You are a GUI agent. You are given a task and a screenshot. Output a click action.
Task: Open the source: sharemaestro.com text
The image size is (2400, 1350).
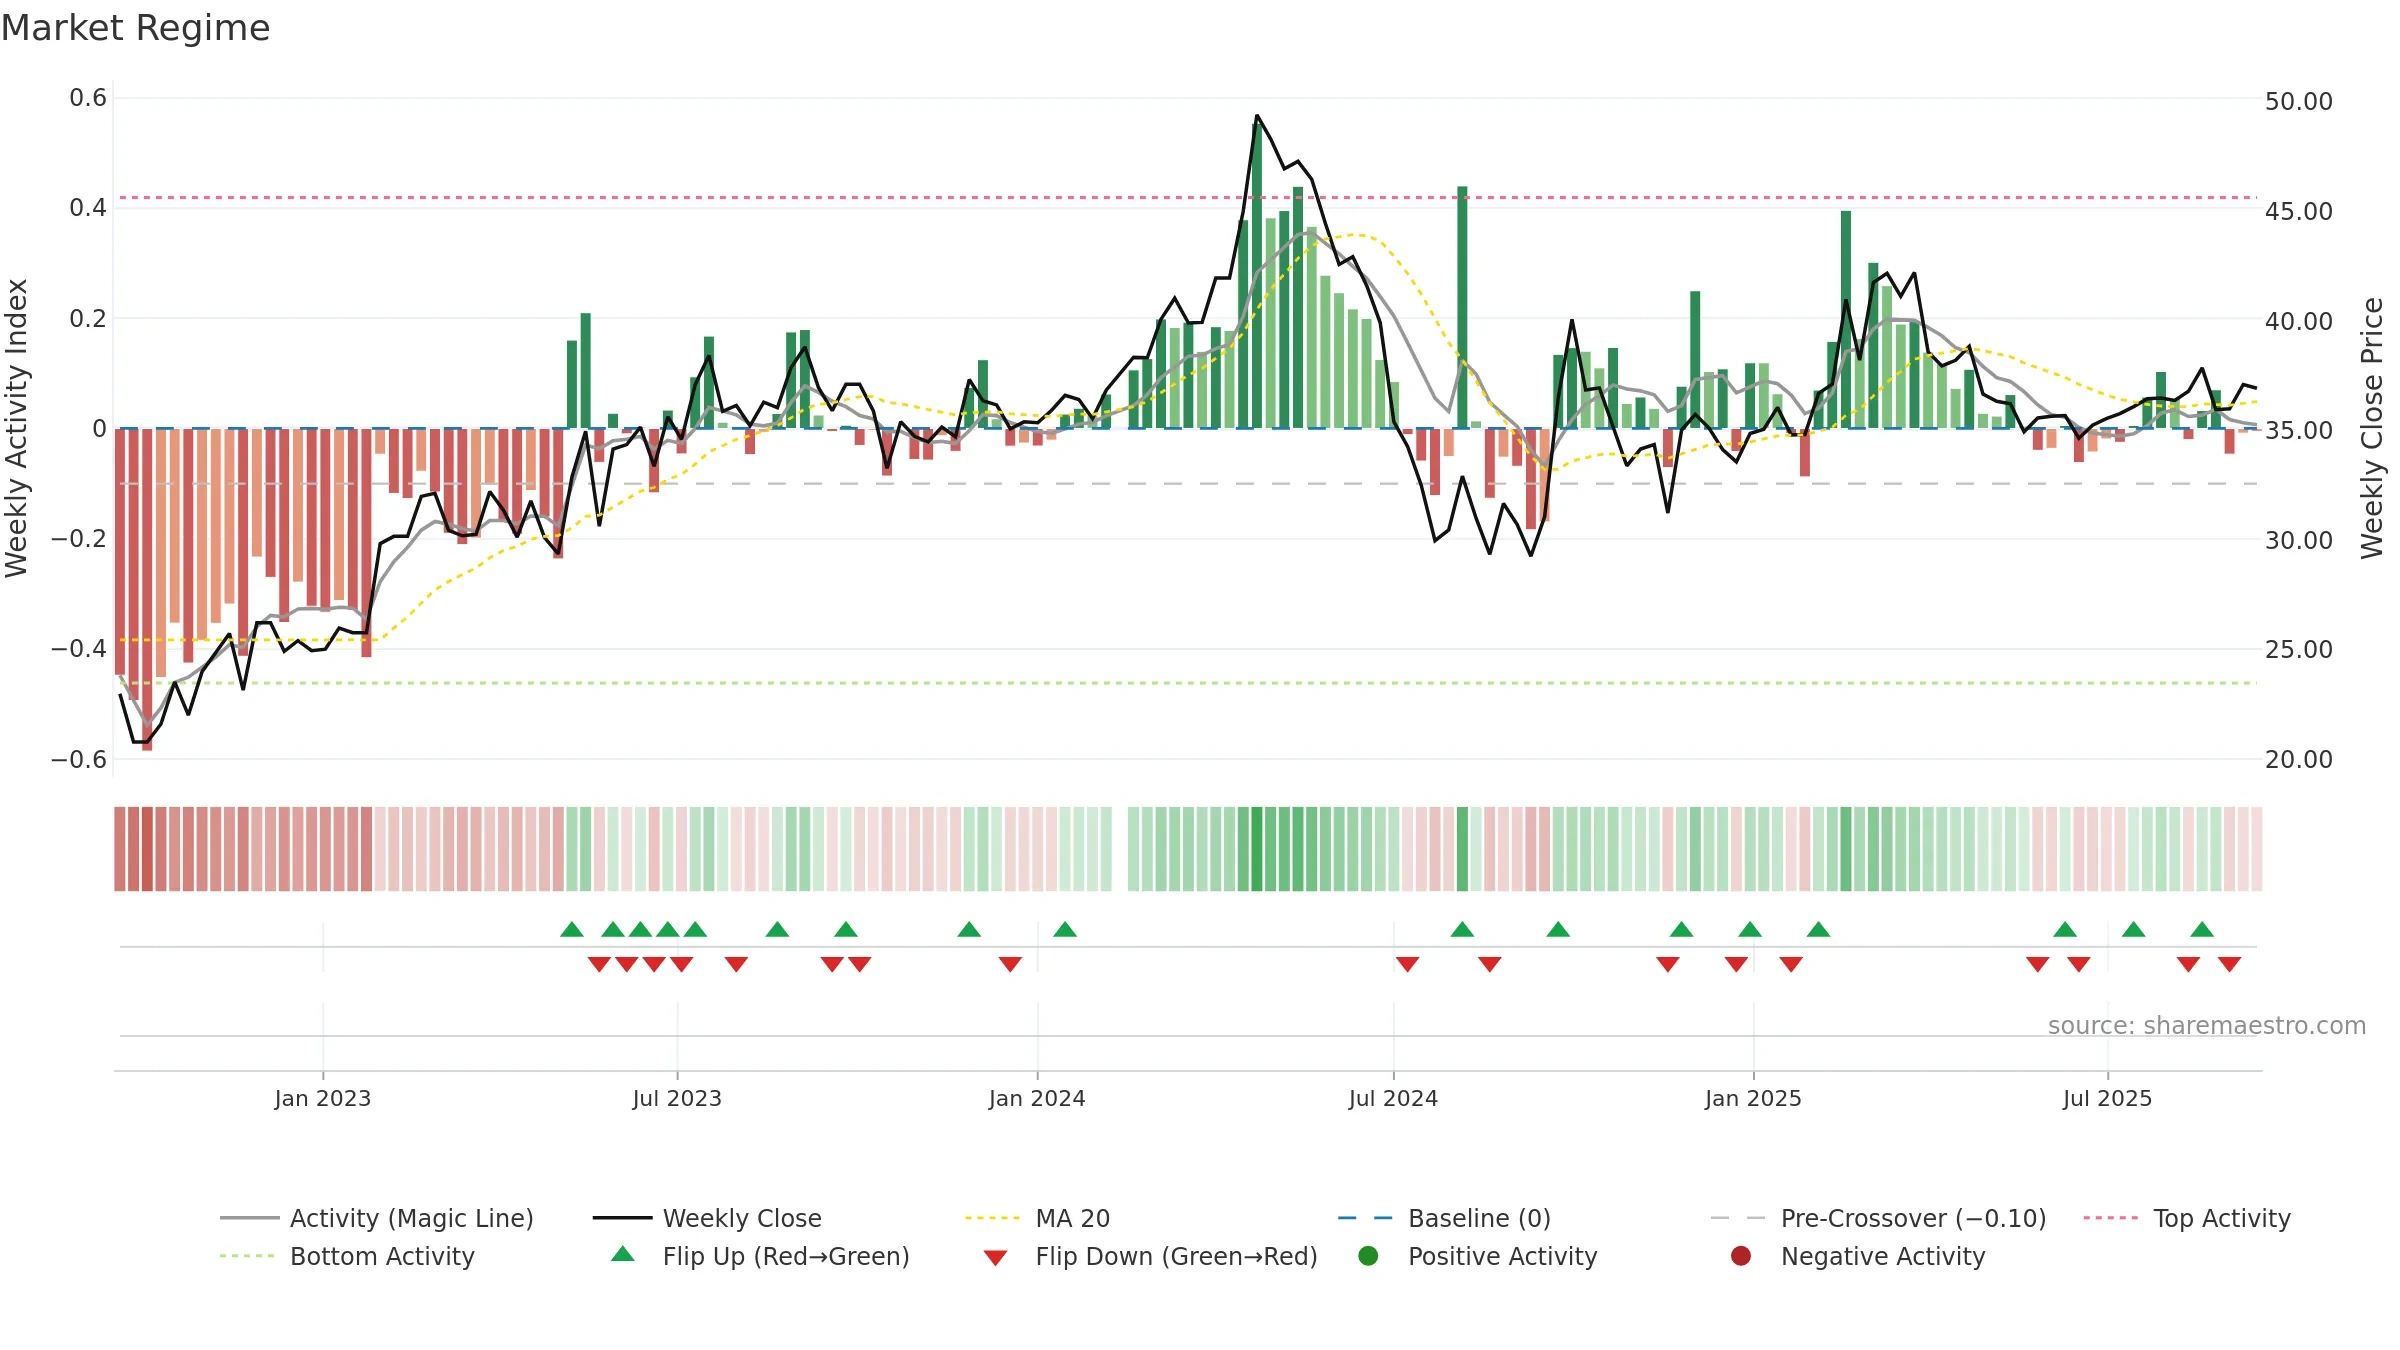coord(2206,1026)
